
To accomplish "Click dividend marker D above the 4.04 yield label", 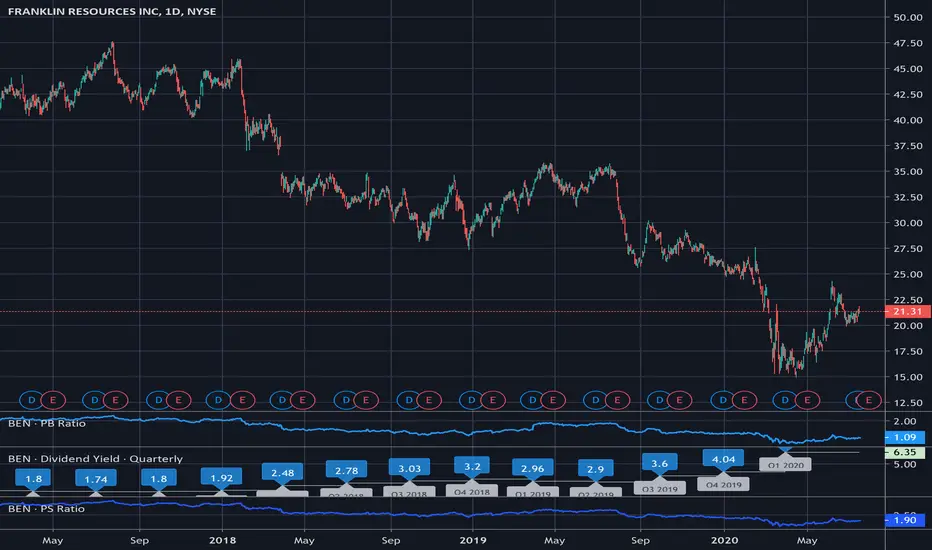I will (723, 400).
